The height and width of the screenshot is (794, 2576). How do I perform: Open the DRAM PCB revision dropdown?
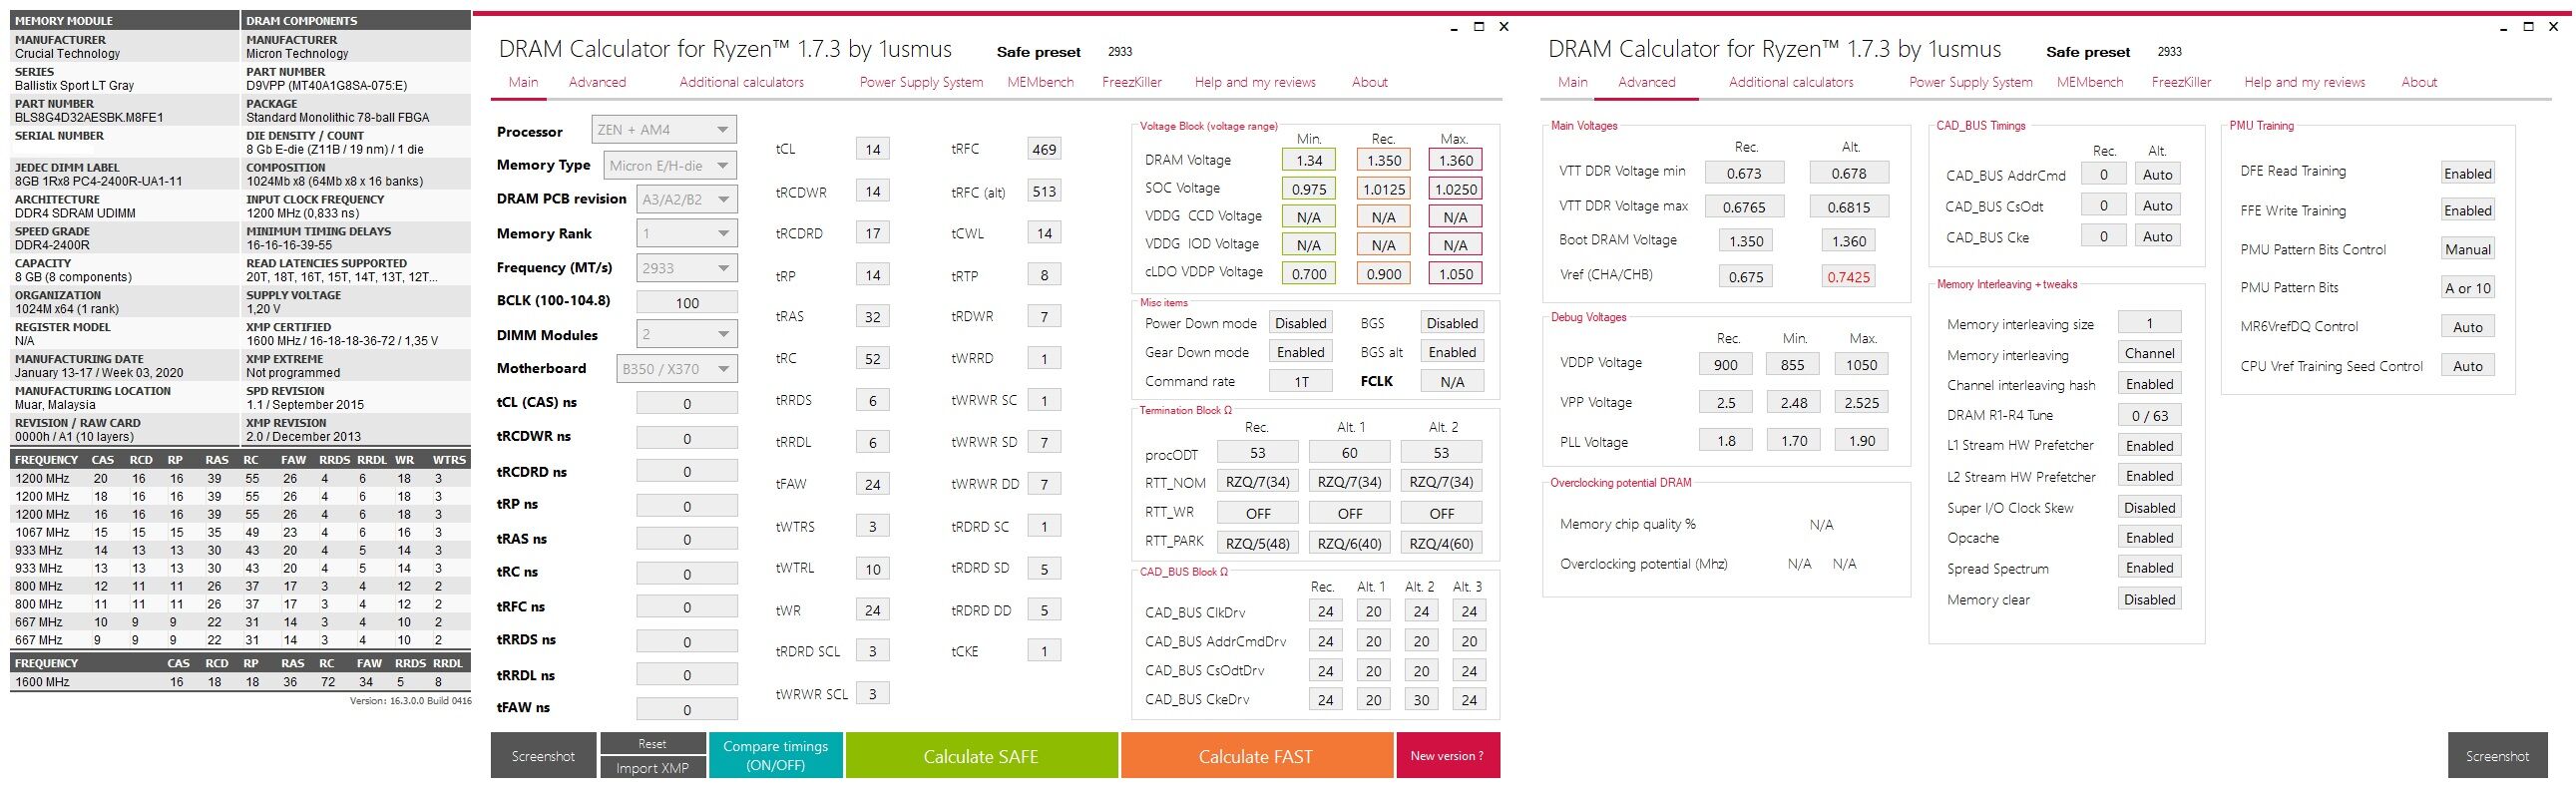(686, 199)
